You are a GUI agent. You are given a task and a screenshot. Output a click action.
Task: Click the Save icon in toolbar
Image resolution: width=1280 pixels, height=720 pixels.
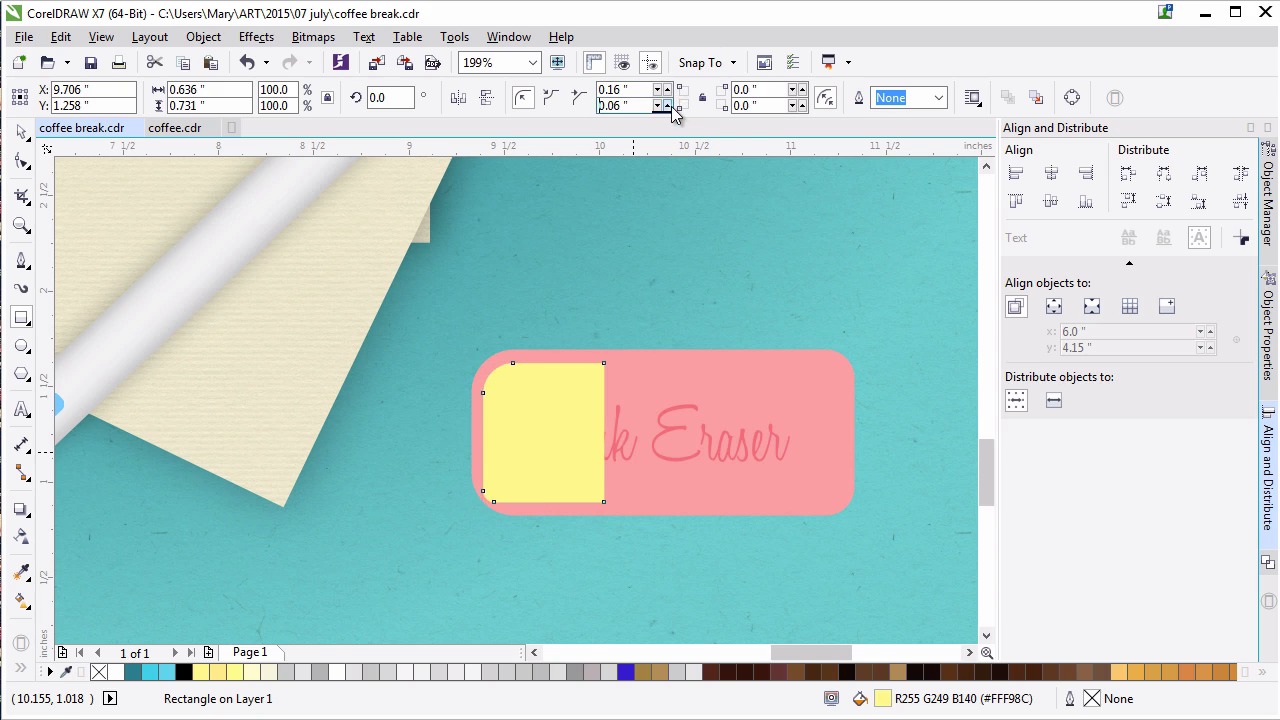click(x=91, y=63)
